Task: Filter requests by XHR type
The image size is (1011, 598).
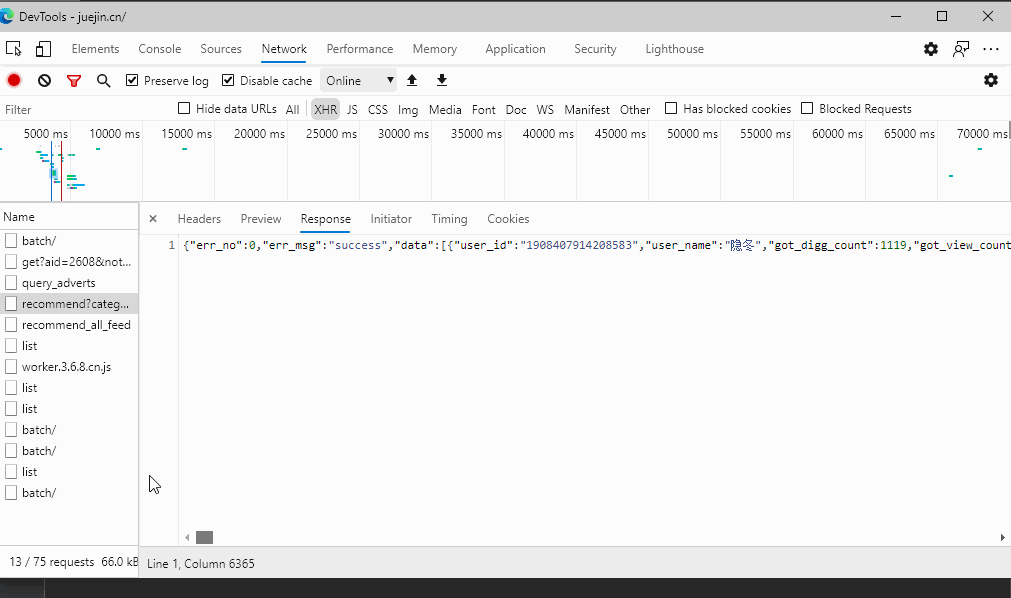Action: 325,109
